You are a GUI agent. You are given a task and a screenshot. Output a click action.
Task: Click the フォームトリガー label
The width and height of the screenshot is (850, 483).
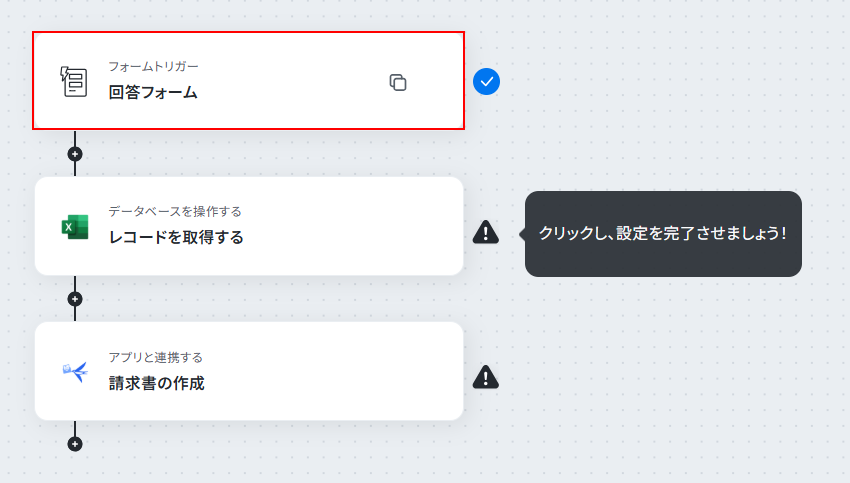[x=153, y=66]
